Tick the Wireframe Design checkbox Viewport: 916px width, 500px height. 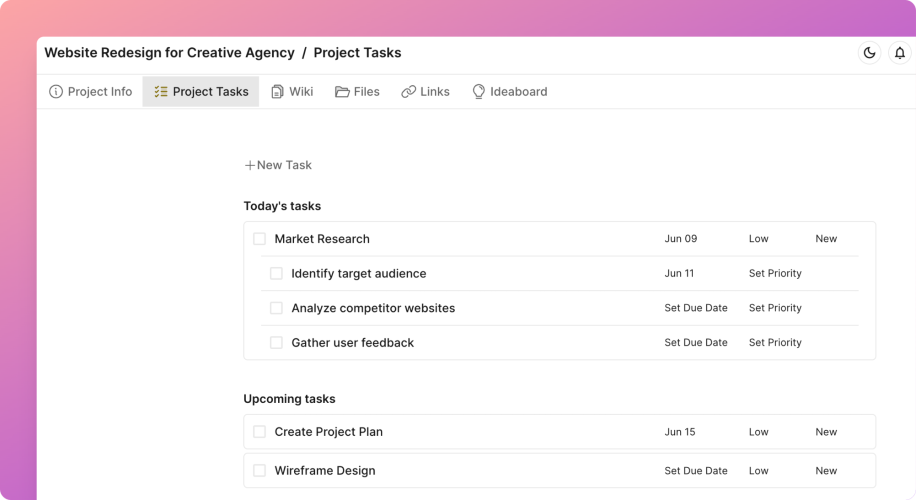pos(259,471)
